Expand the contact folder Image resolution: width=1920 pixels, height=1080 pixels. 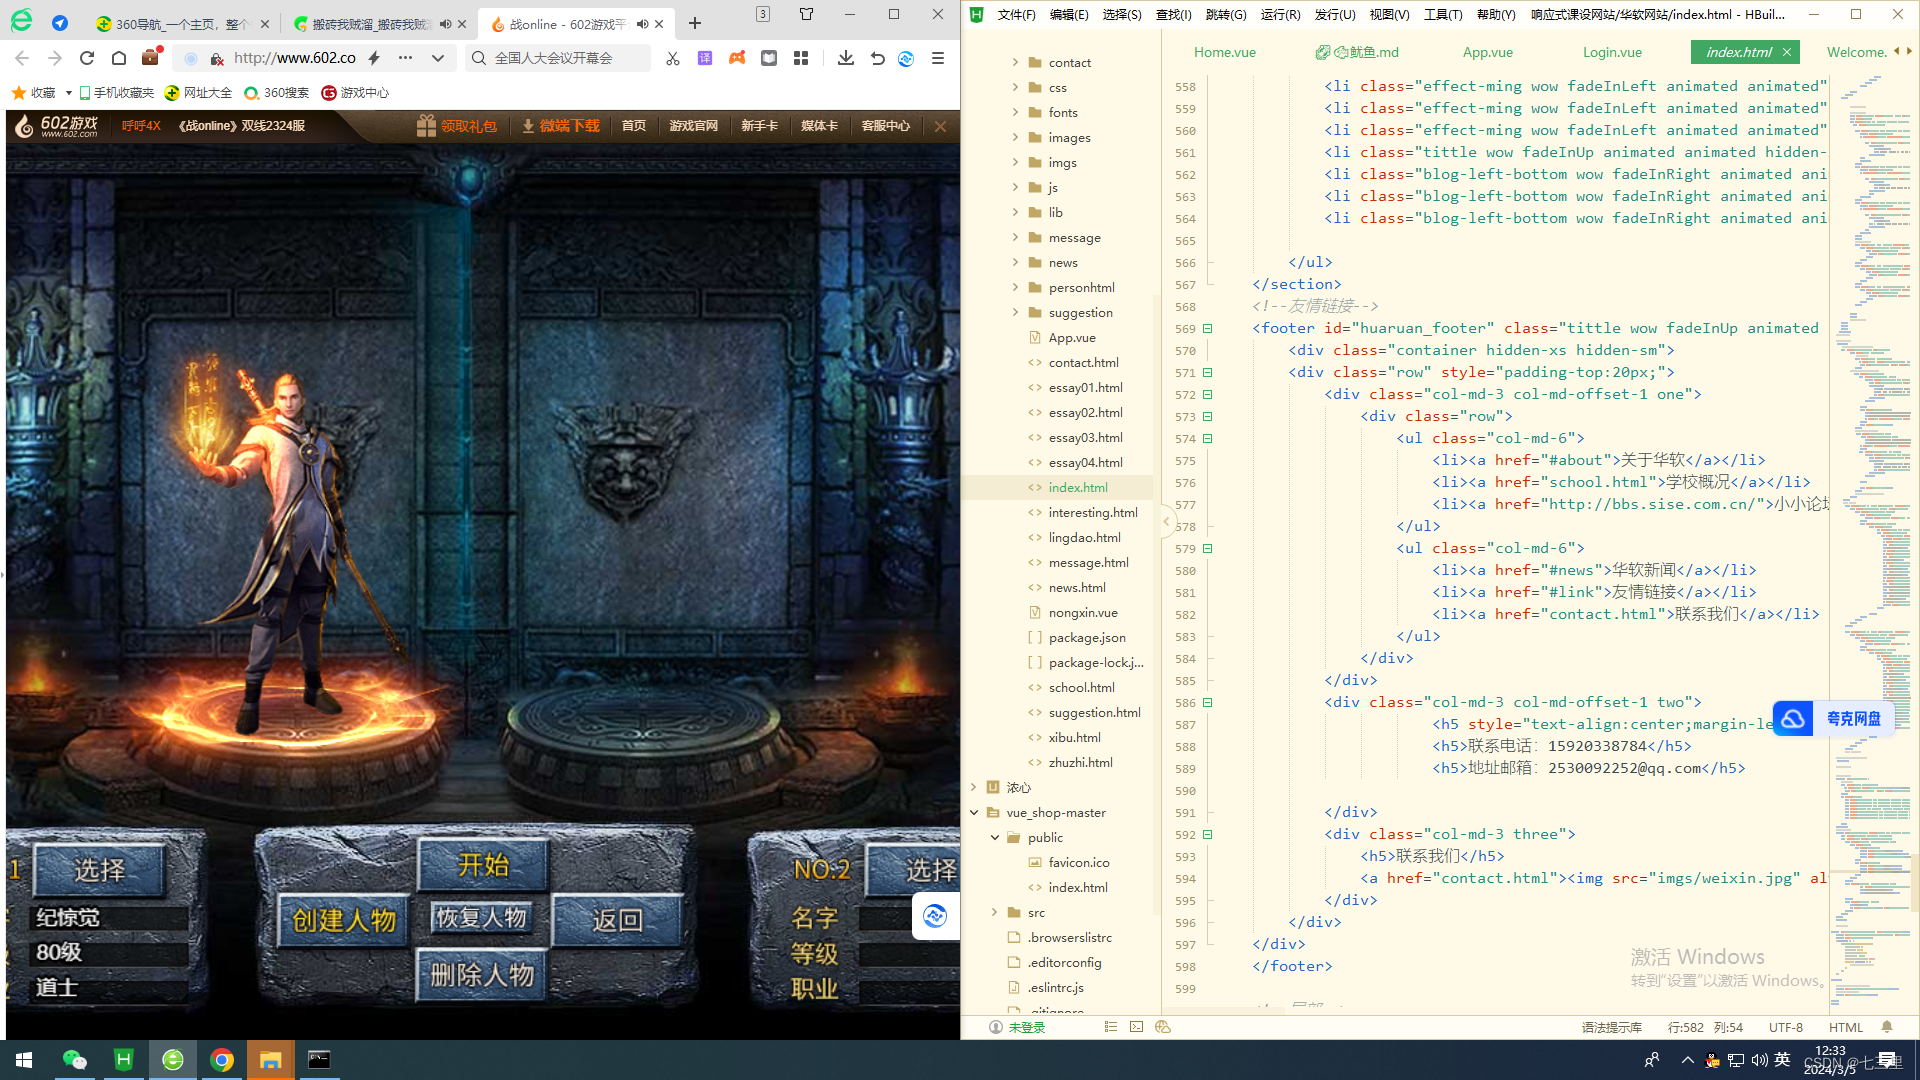click(x=1015, y=62)
